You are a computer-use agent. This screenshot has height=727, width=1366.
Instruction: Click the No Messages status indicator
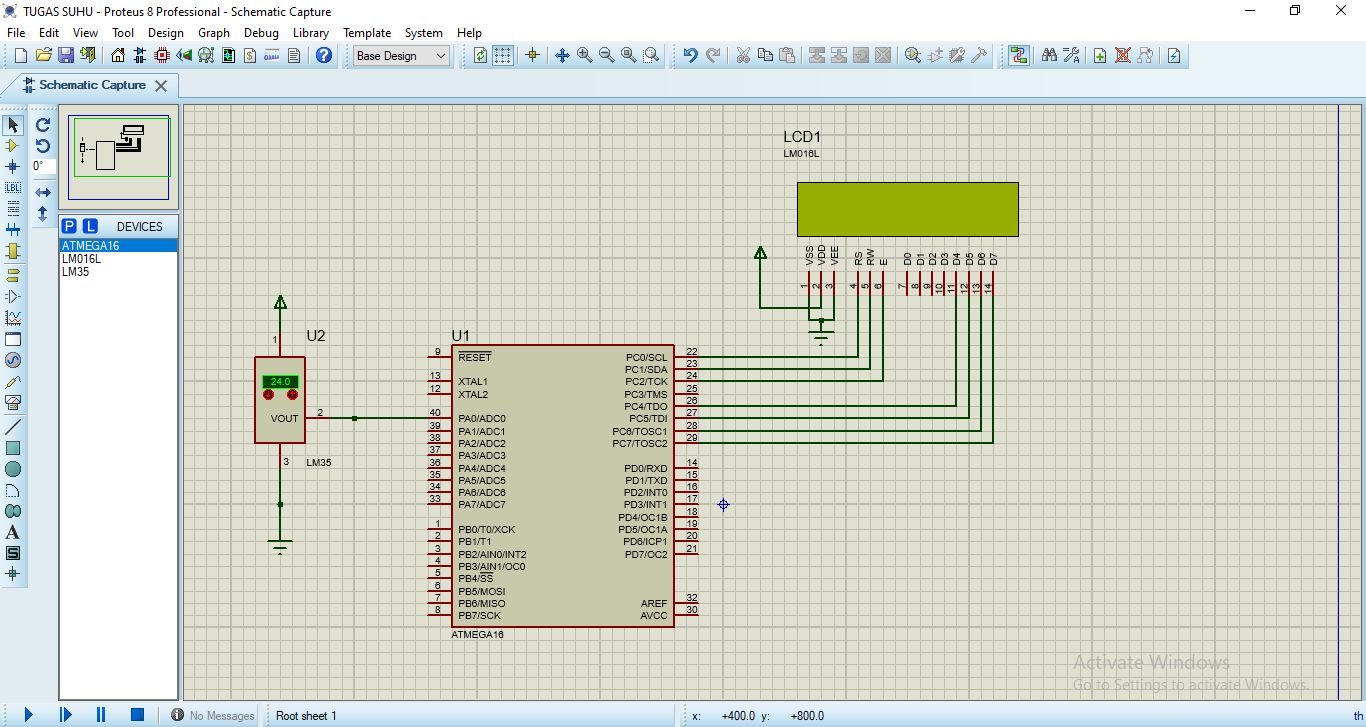tap(212, 715)
